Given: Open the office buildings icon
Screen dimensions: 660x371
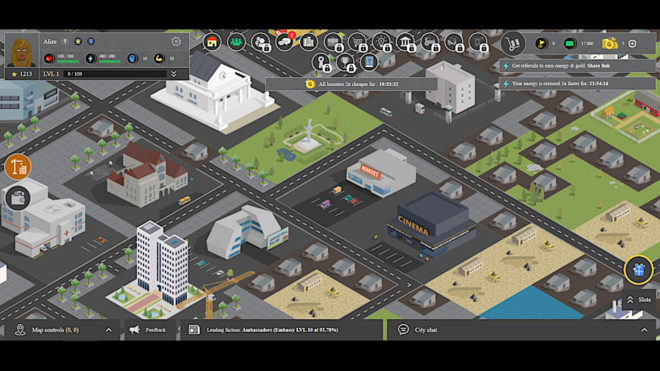Looking at the screenshot, I should (309, 42).
